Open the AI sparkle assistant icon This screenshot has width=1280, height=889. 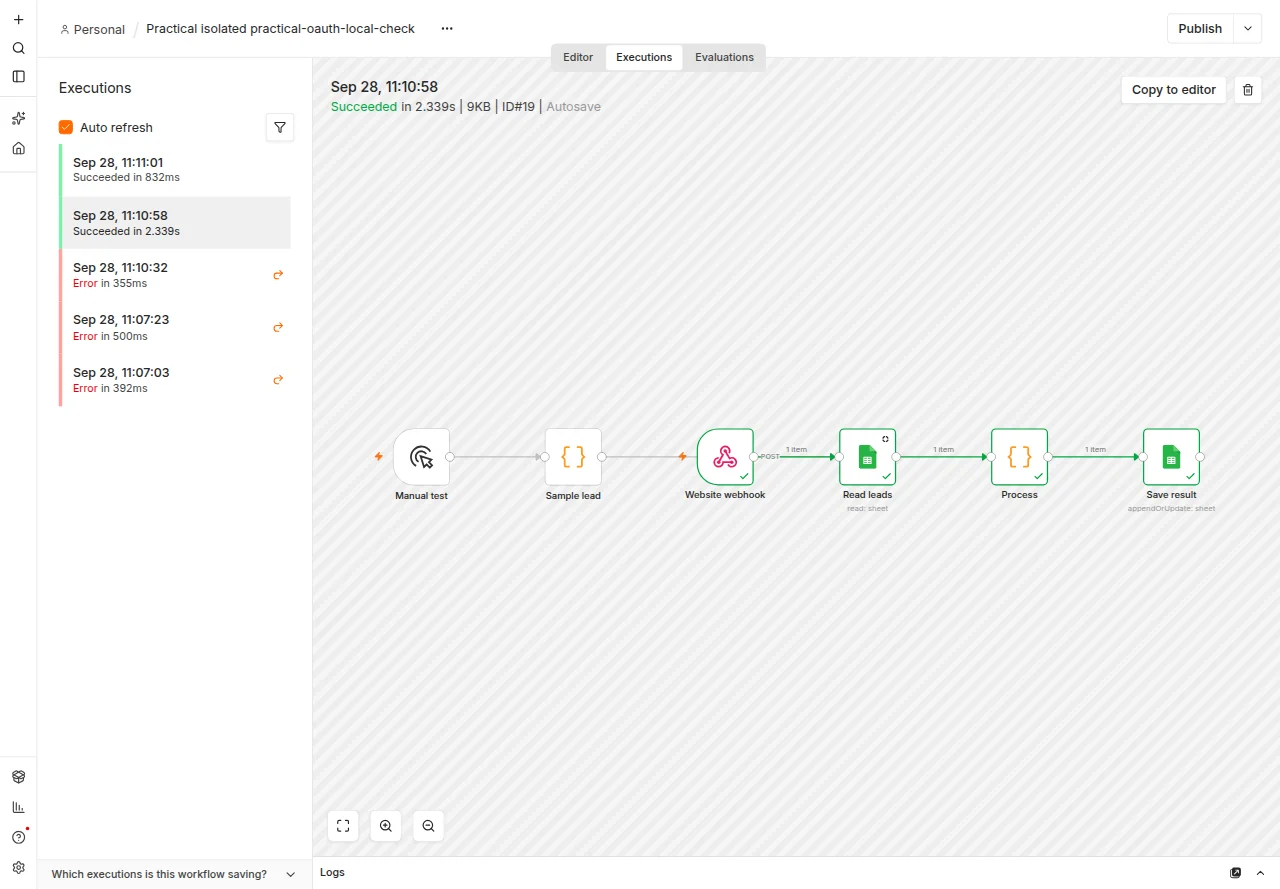[18, 118]
